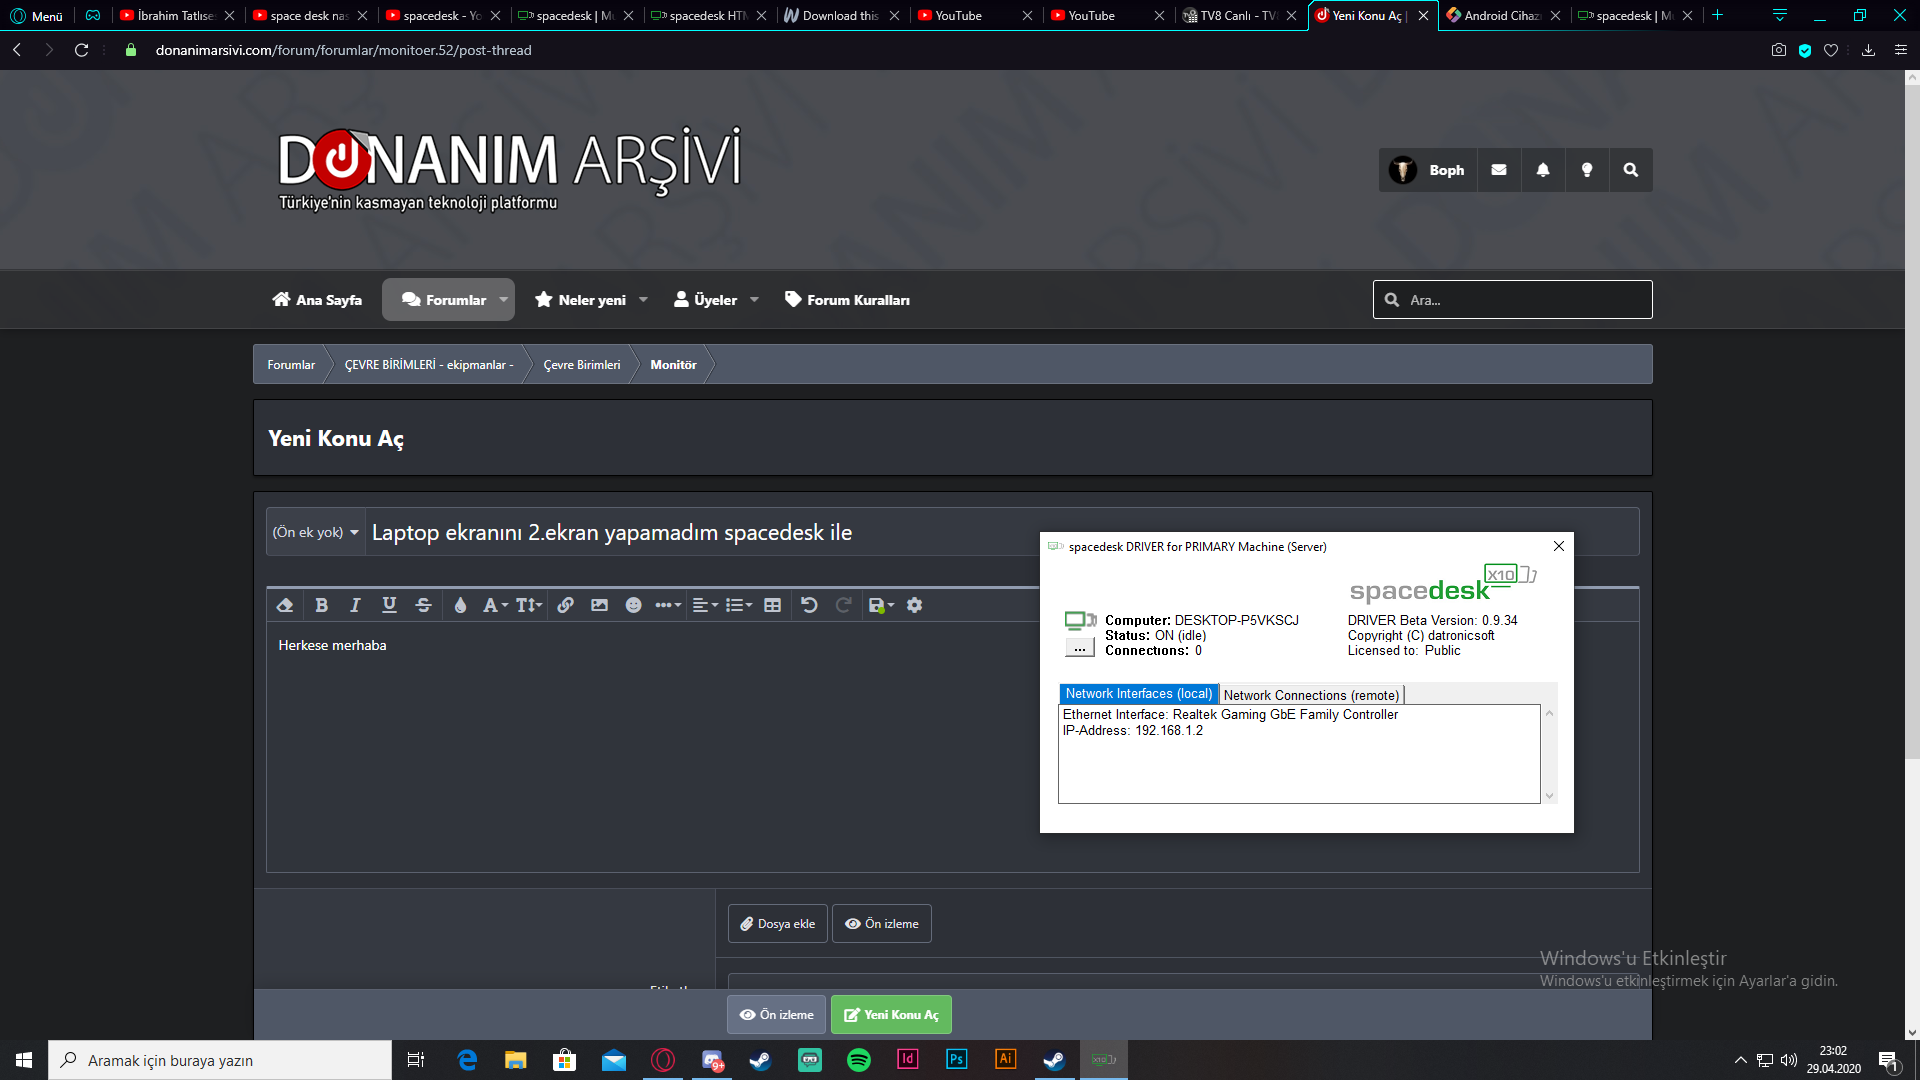Click the bottom bar Ön izleme button

776,1014
